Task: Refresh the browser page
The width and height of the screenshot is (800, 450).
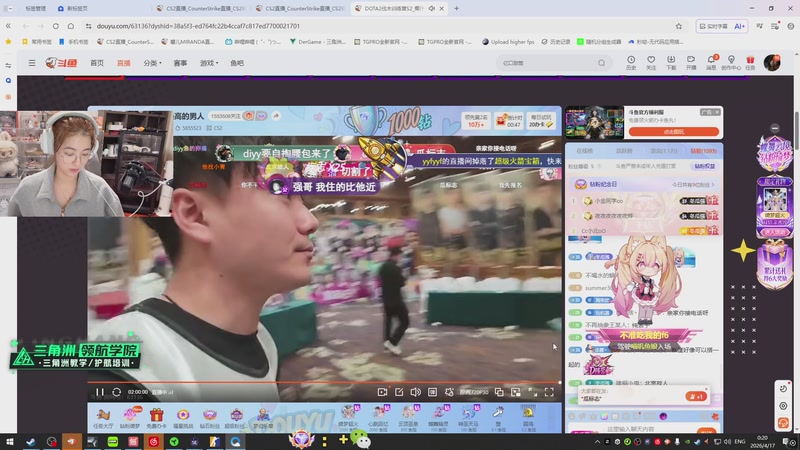Action: [56, 26]
